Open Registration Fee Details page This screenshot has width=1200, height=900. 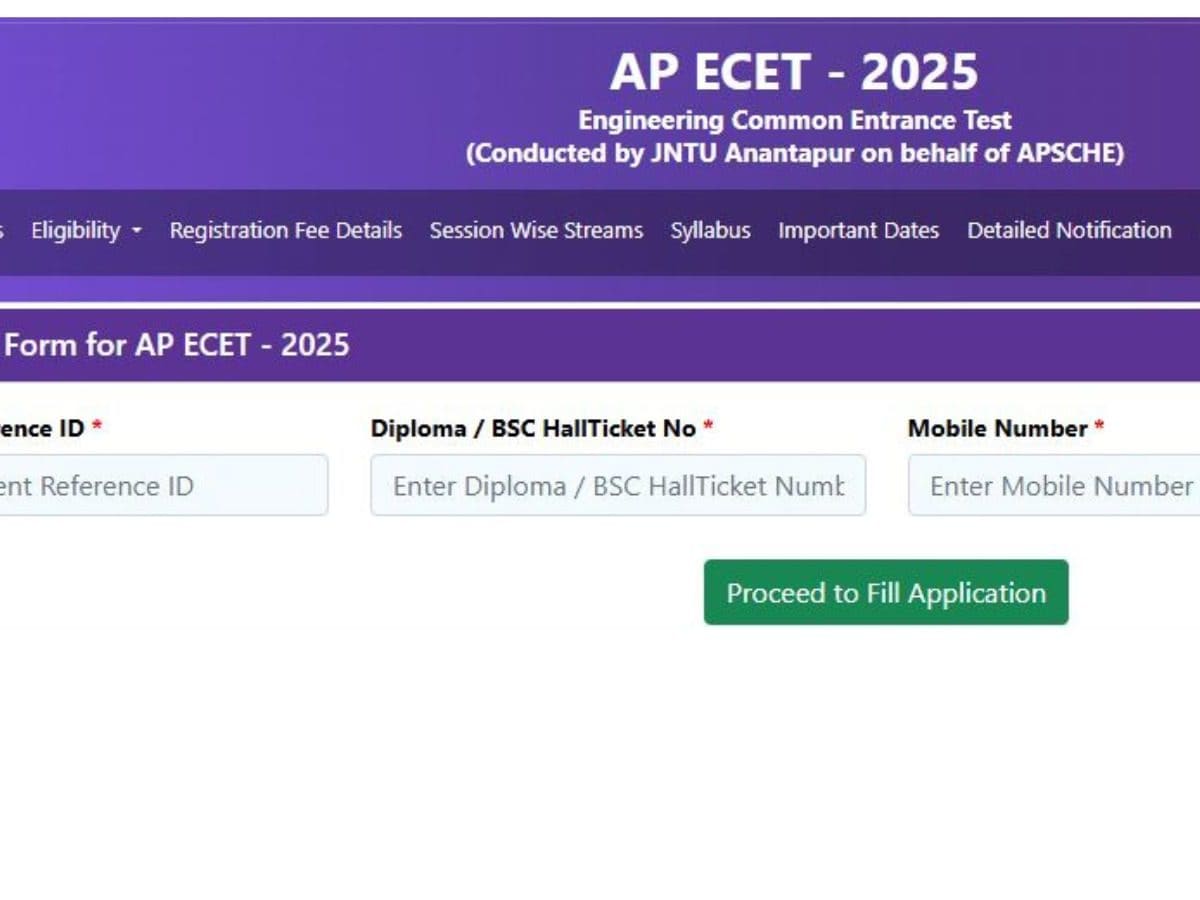pyautogui.click(x=285, y=230)
